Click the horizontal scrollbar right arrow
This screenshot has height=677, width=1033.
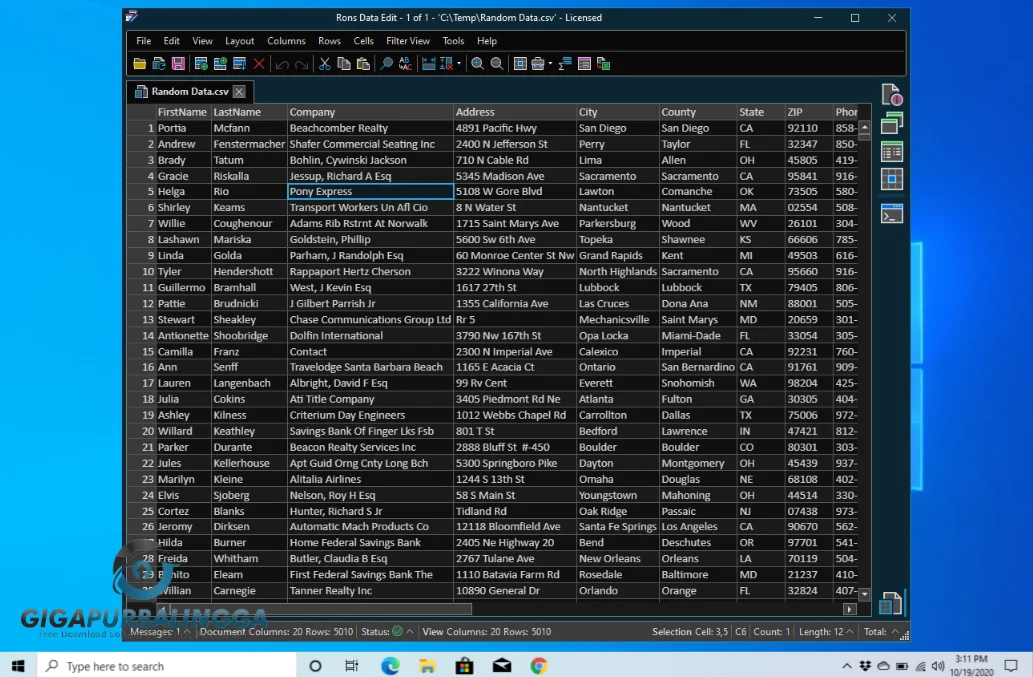pyautogui.click(x=850, y=609)
